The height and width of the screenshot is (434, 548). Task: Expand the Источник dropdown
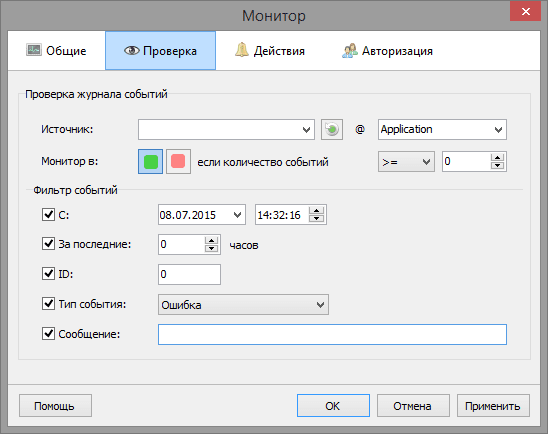tap(226, 130)
